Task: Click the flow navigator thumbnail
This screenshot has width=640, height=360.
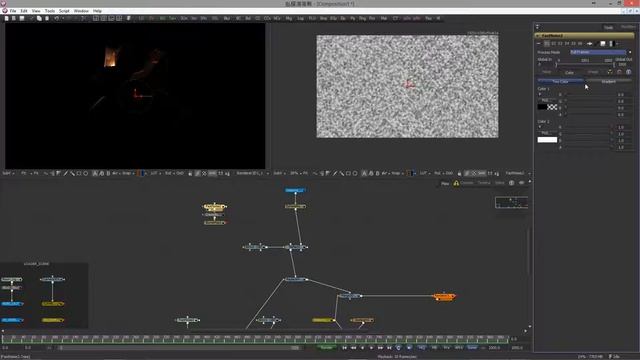Action: pos(511,202)
